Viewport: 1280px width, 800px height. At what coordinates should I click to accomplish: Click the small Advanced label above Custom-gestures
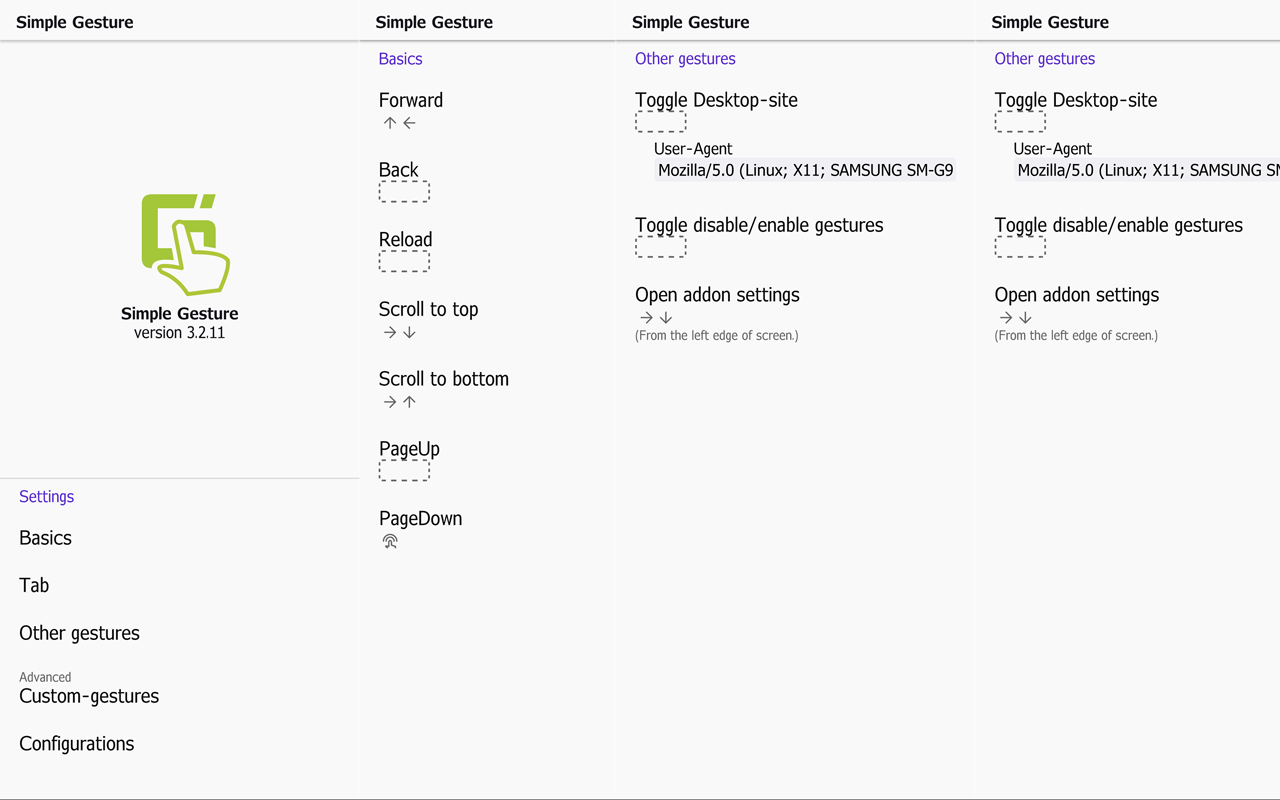point(45,677)
